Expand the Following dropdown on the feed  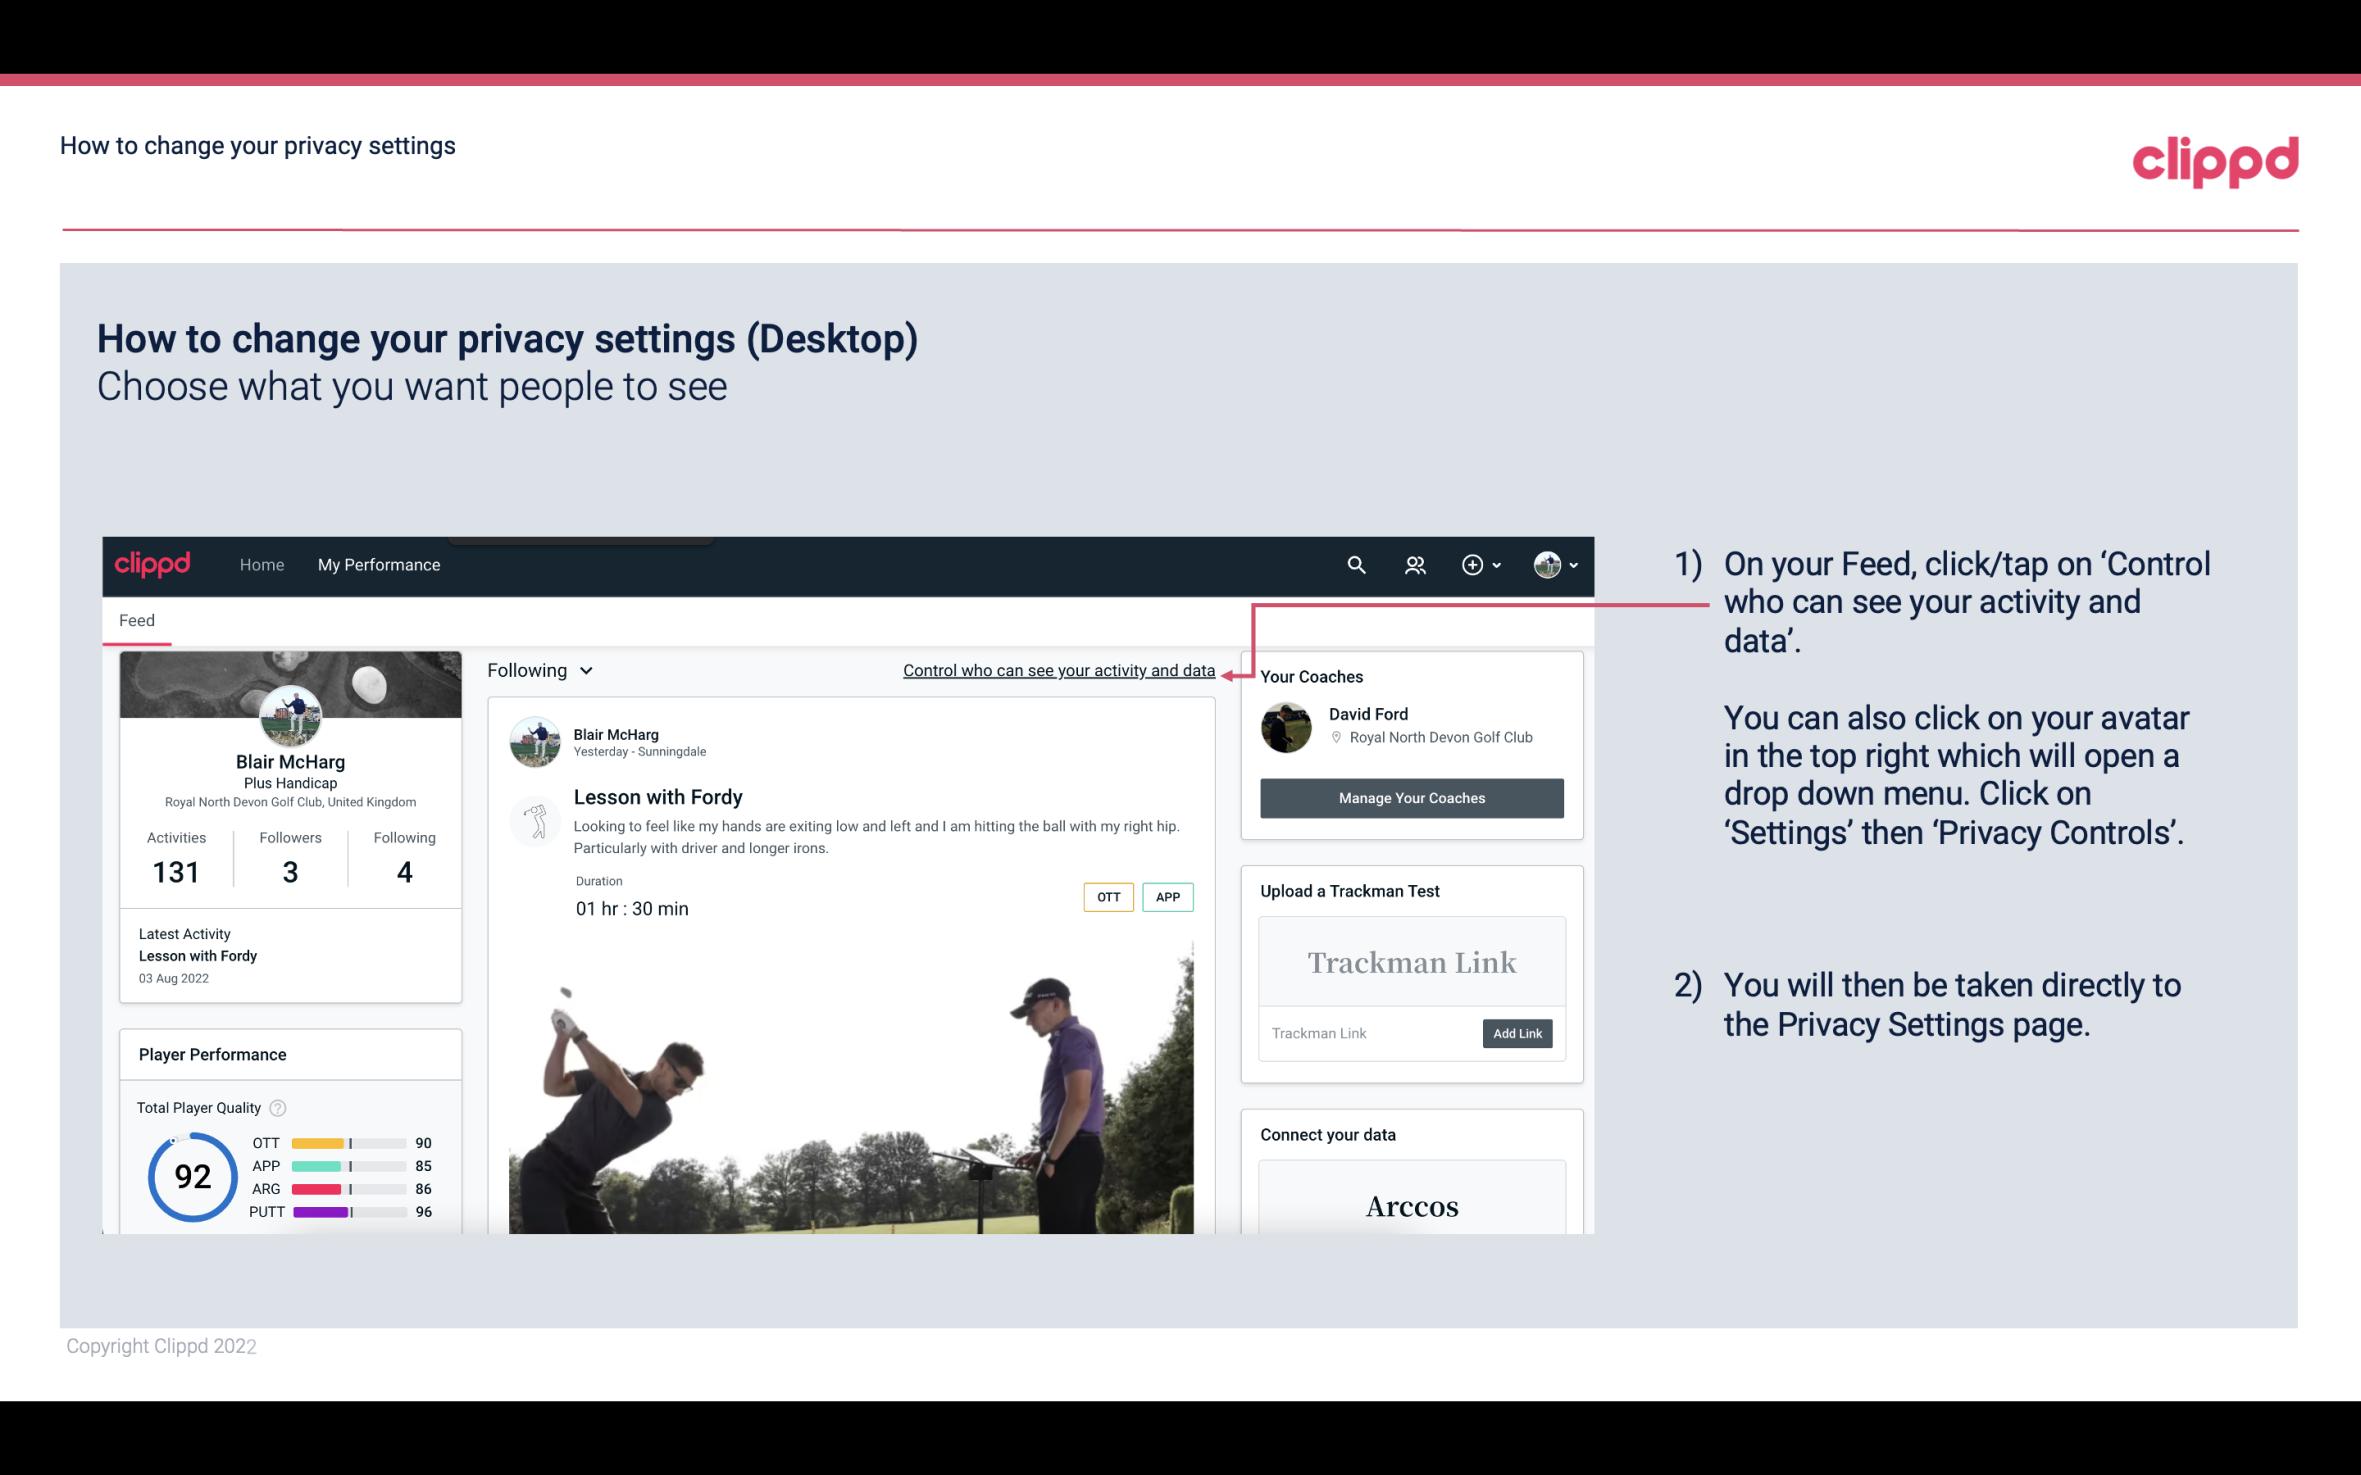pos(538,670)
